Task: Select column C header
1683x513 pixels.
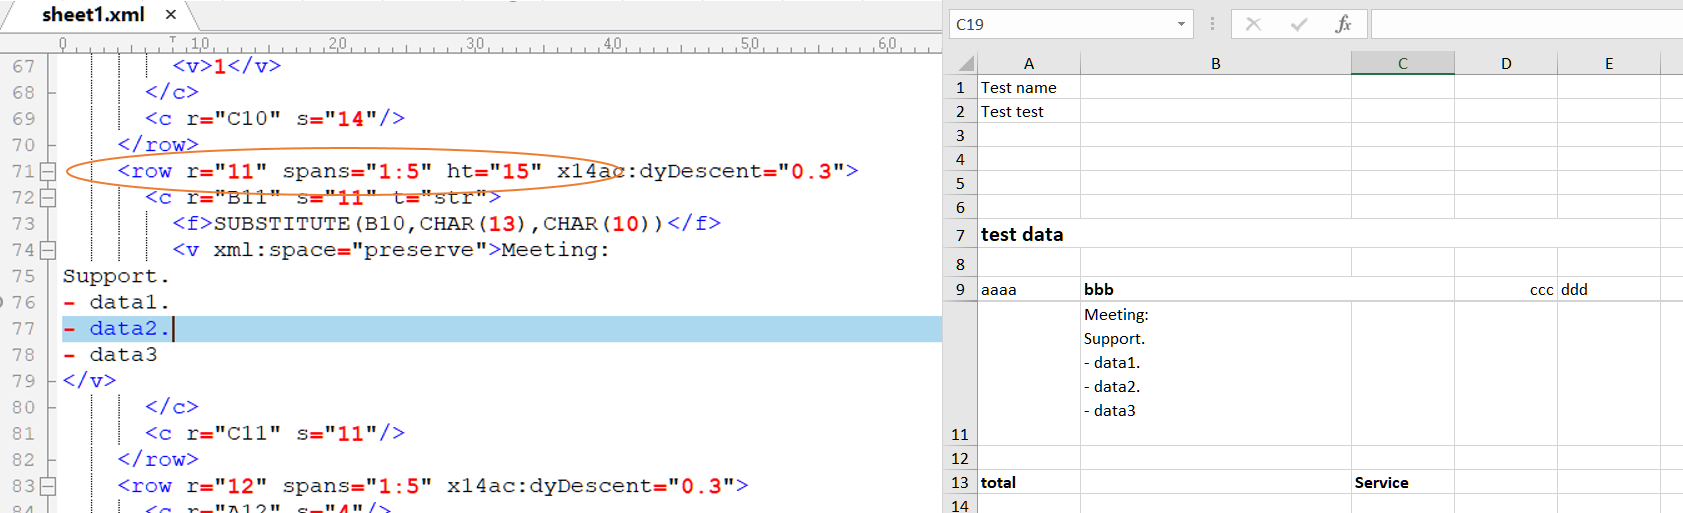Action: [1402, 63]
